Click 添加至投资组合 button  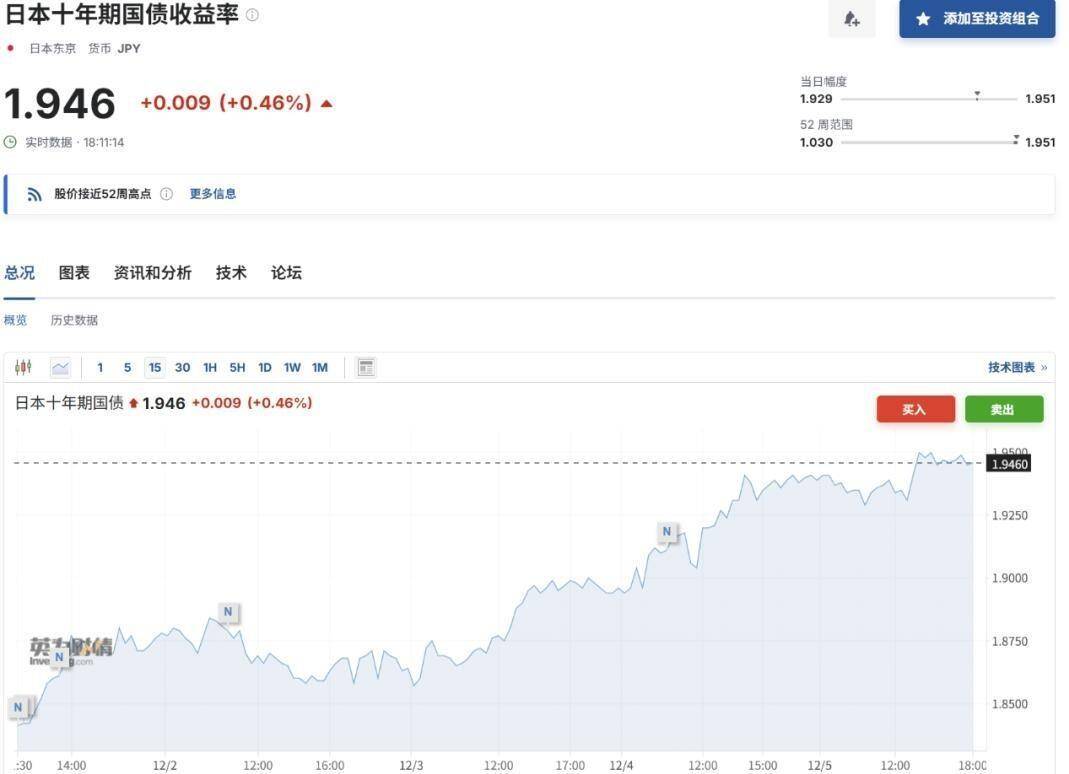tap(977, 18)
